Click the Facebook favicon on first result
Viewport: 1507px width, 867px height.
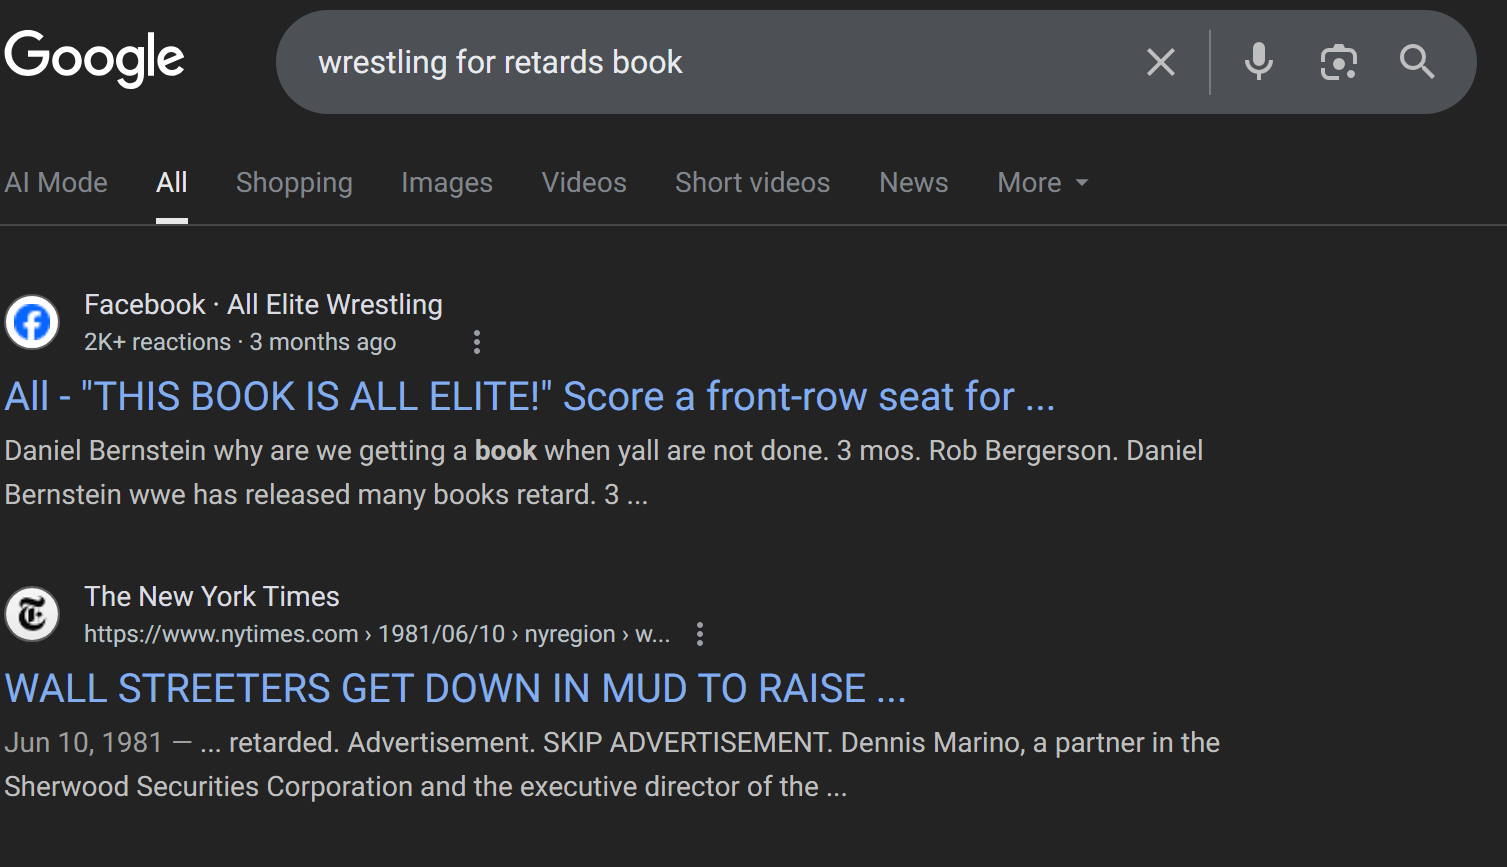[32, 322]
